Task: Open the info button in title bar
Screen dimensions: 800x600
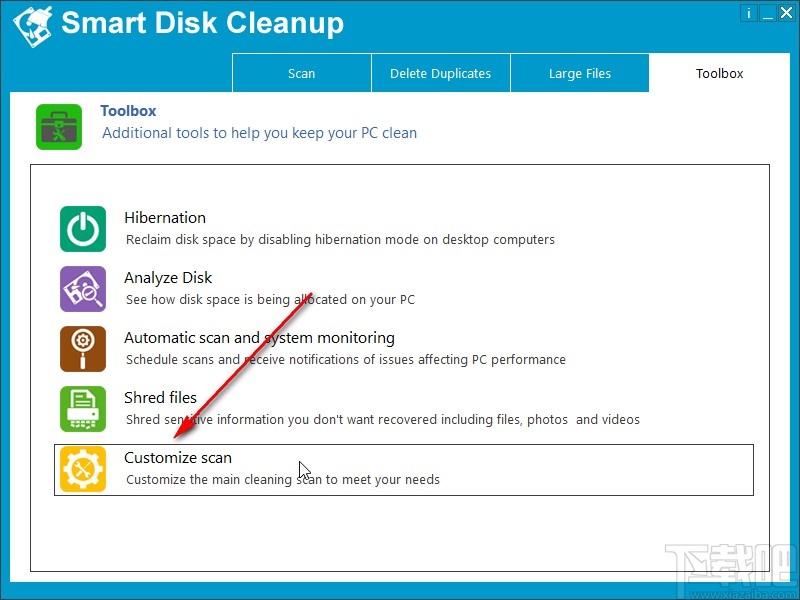Action: [748, 13]
